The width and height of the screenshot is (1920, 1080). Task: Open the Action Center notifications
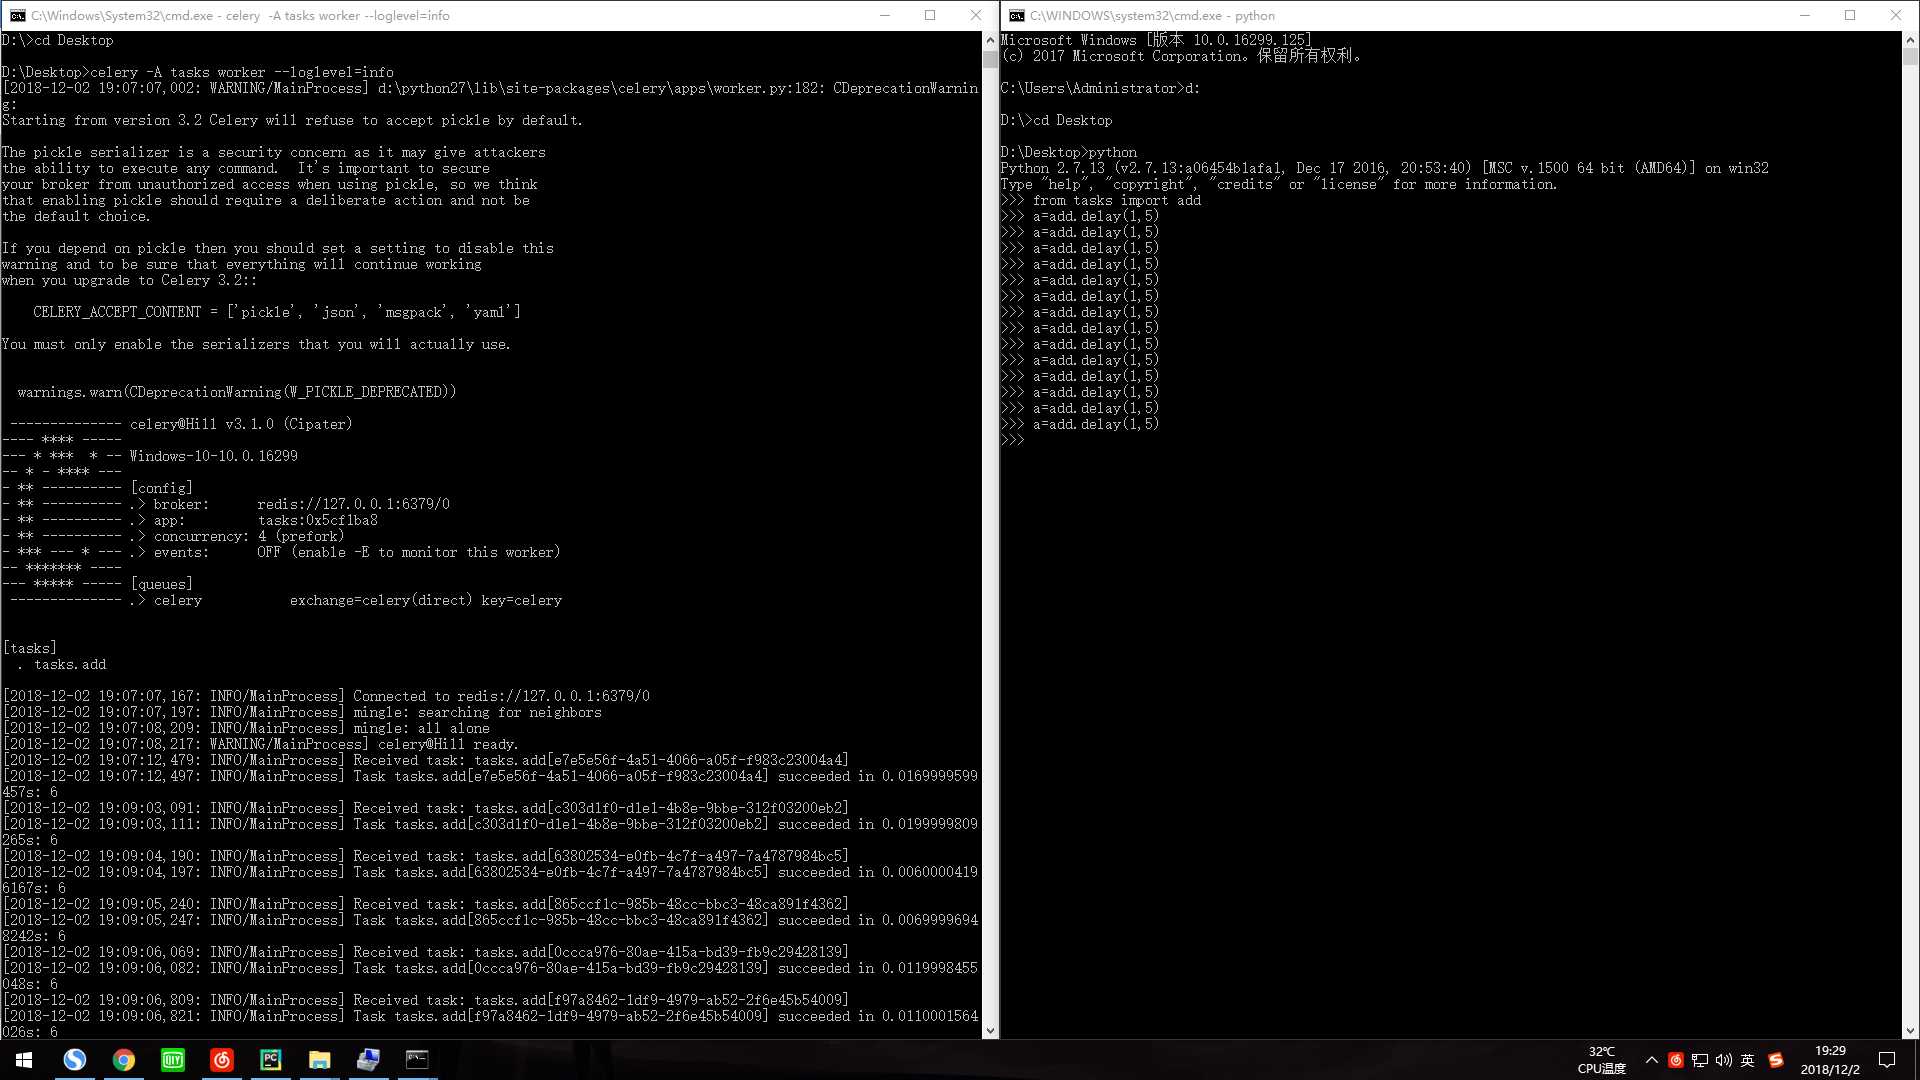[1887, 1060]
